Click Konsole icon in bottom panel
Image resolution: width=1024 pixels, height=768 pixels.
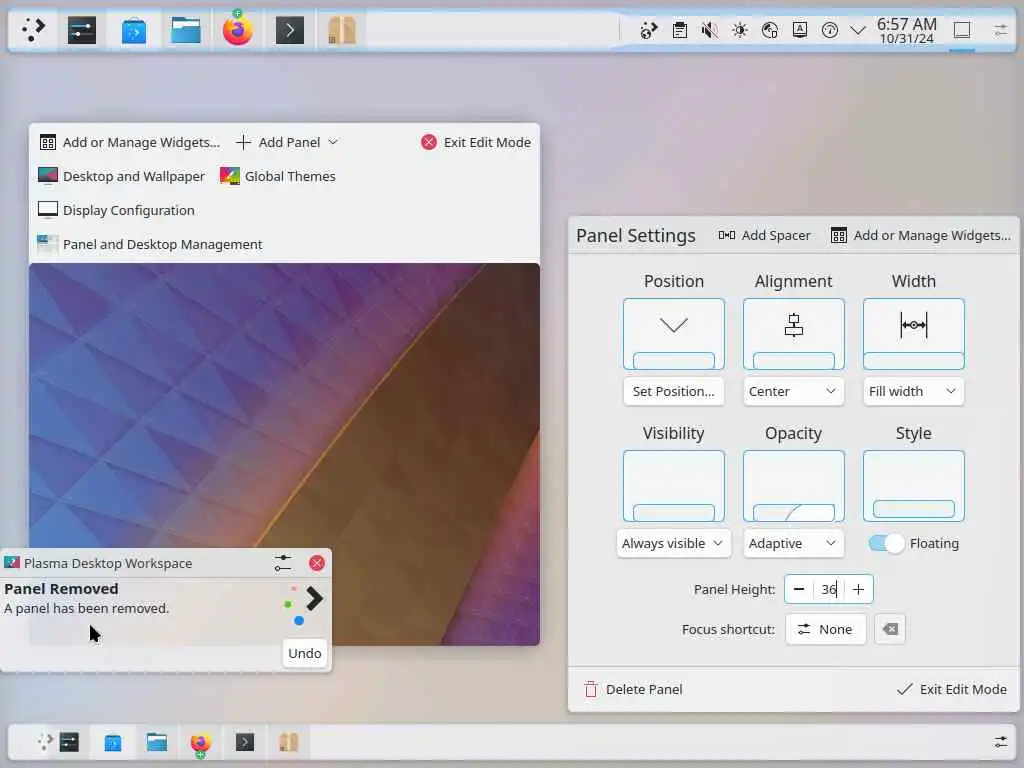pos(245,742)
